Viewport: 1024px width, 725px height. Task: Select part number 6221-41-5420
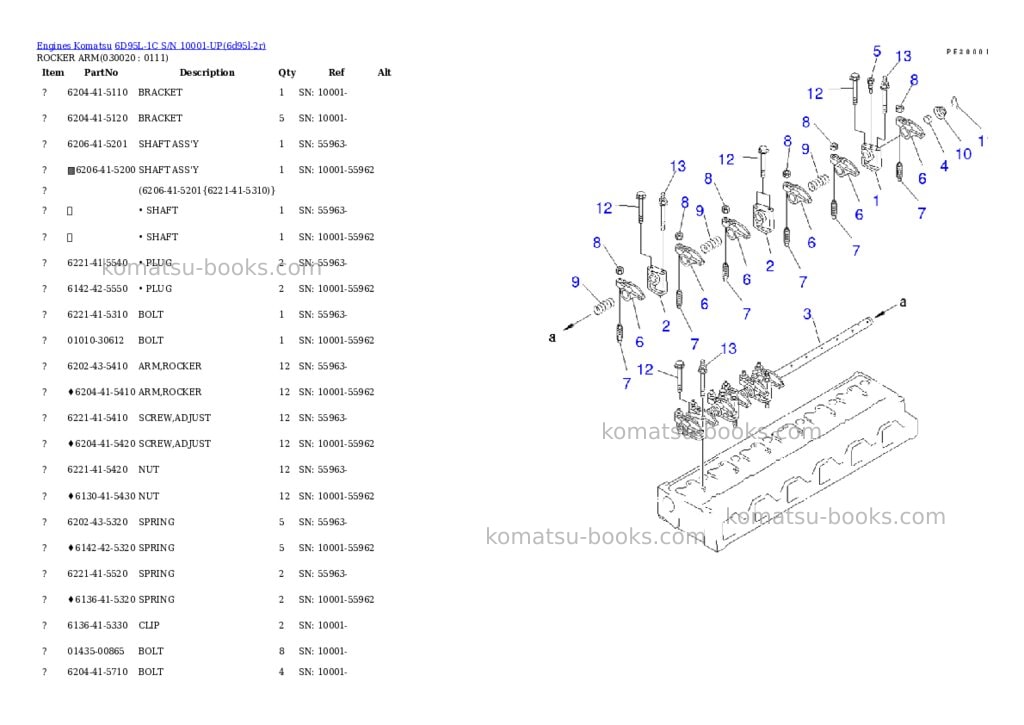click(97, 470)
